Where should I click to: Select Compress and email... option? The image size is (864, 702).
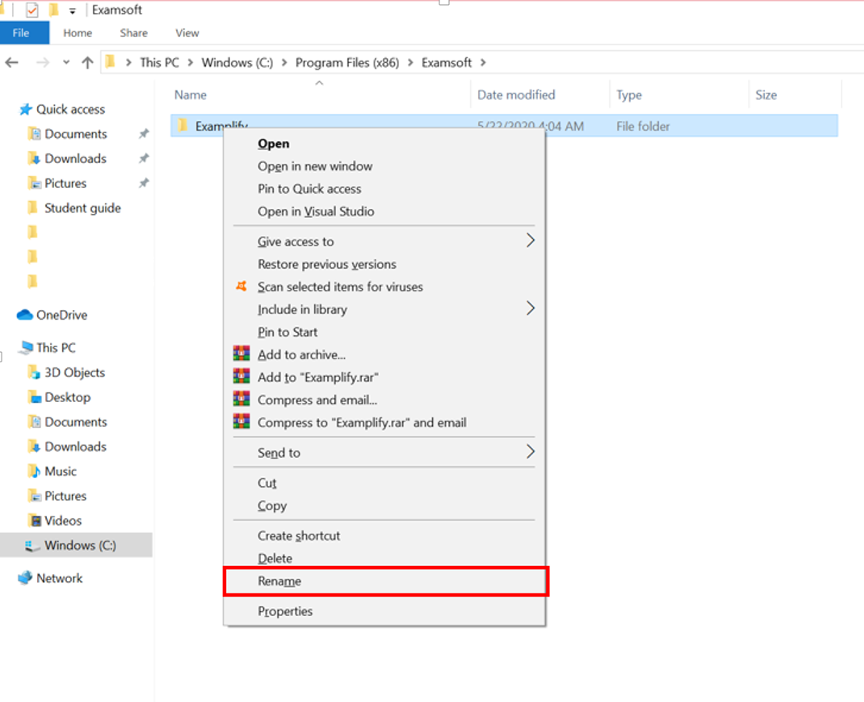coord(384,400)
